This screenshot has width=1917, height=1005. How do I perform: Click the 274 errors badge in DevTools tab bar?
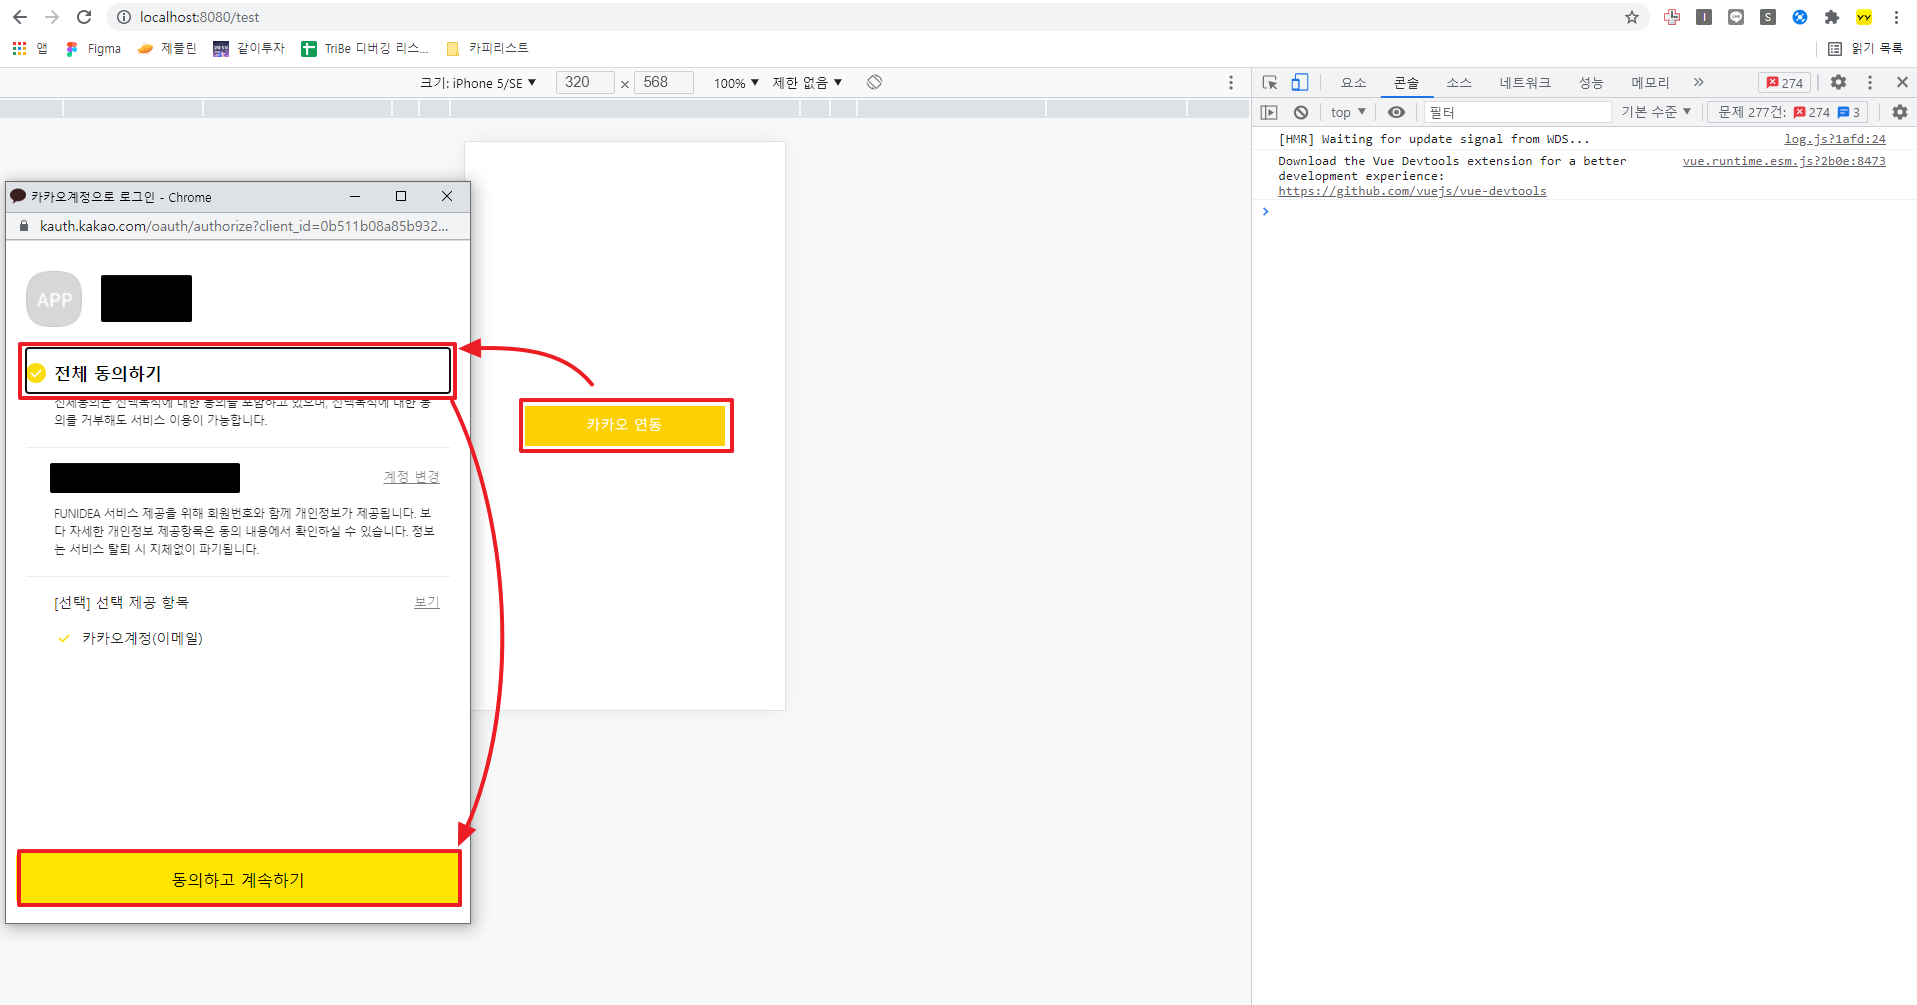click(x=1785, y=83)
